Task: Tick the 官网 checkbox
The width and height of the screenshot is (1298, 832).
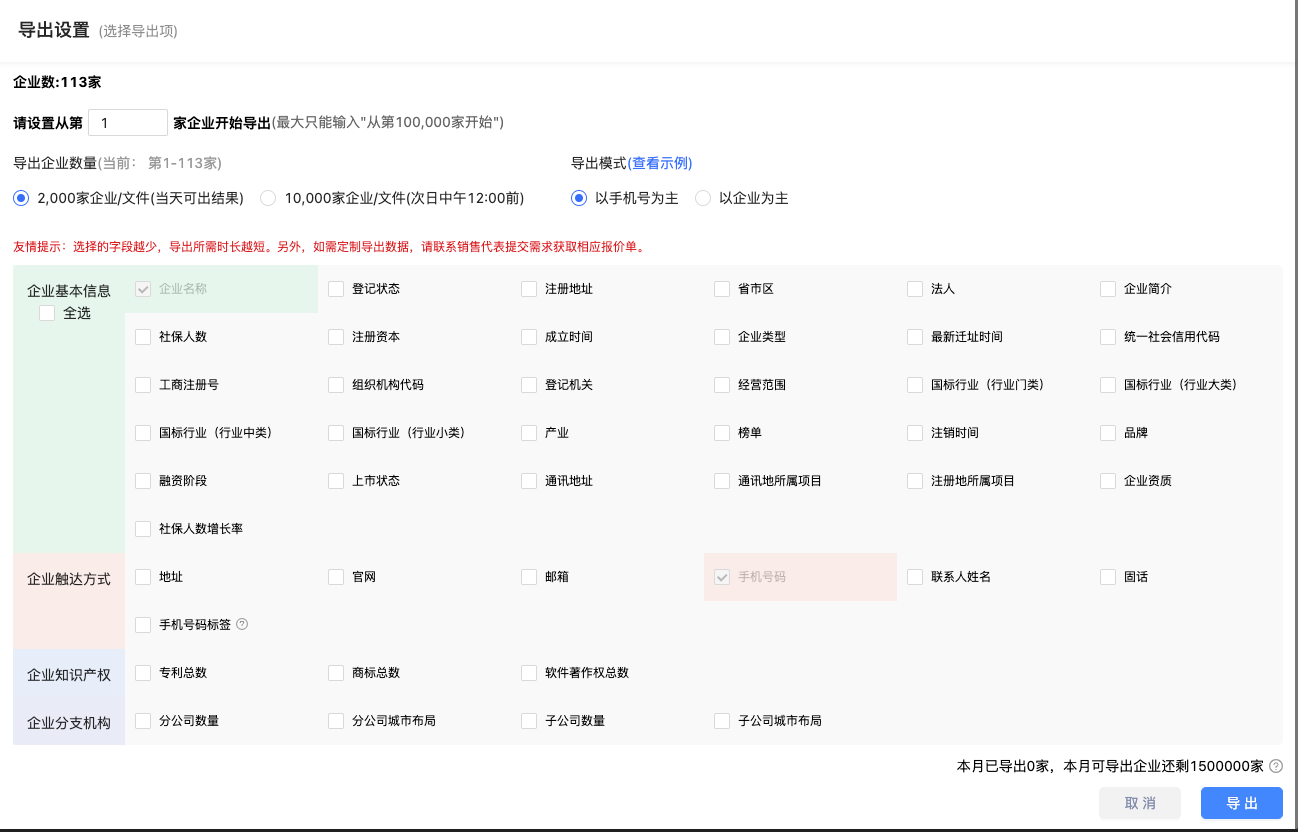Action: coord(336,577)
